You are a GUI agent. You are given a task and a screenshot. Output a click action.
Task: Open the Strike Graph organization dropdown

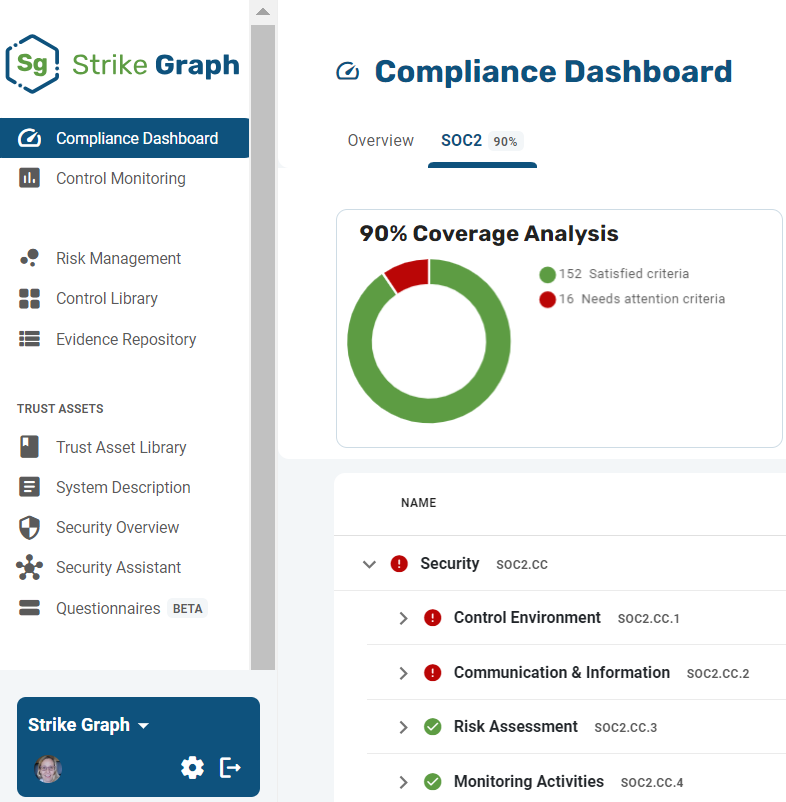tap(88, 725)
